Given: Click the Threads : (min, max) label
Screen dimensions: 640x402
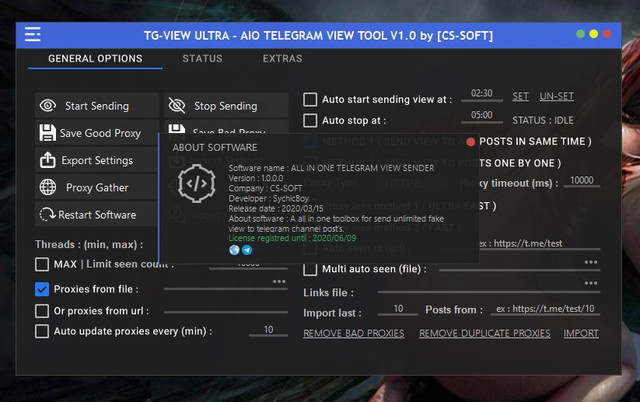Looking at the screenshot, I should coord(89,244).
